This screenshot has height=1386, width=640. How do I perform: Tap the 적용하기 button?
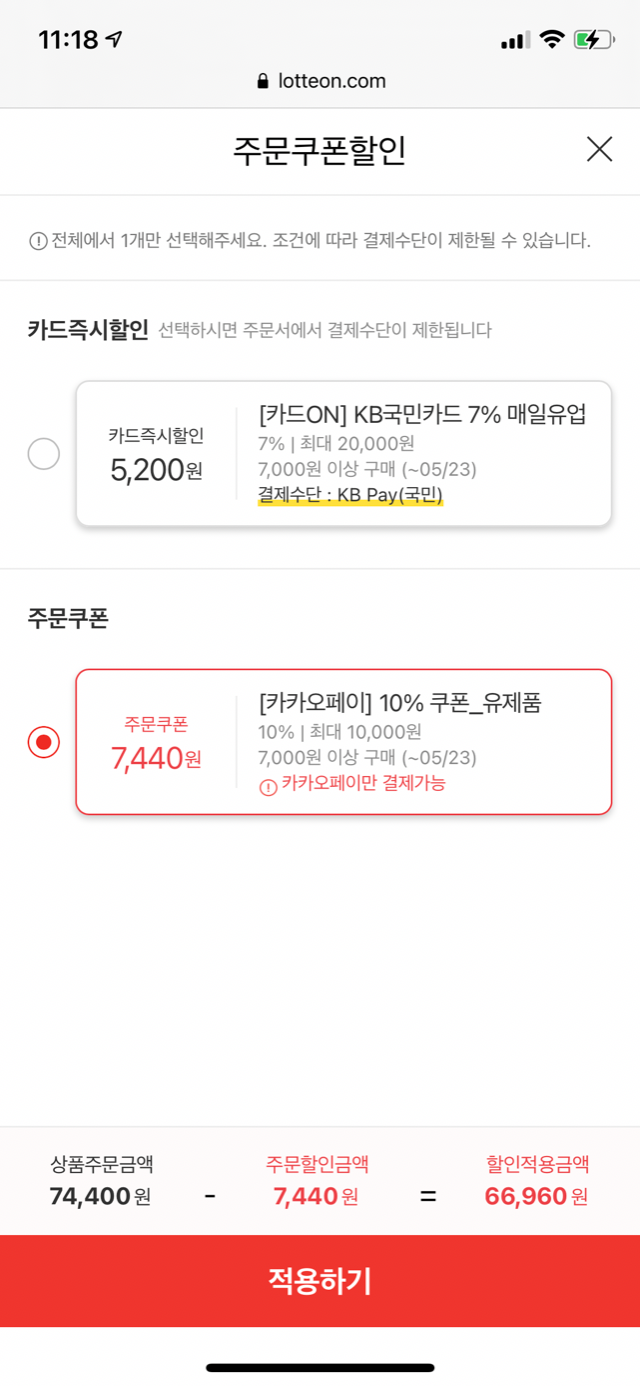320,1281
